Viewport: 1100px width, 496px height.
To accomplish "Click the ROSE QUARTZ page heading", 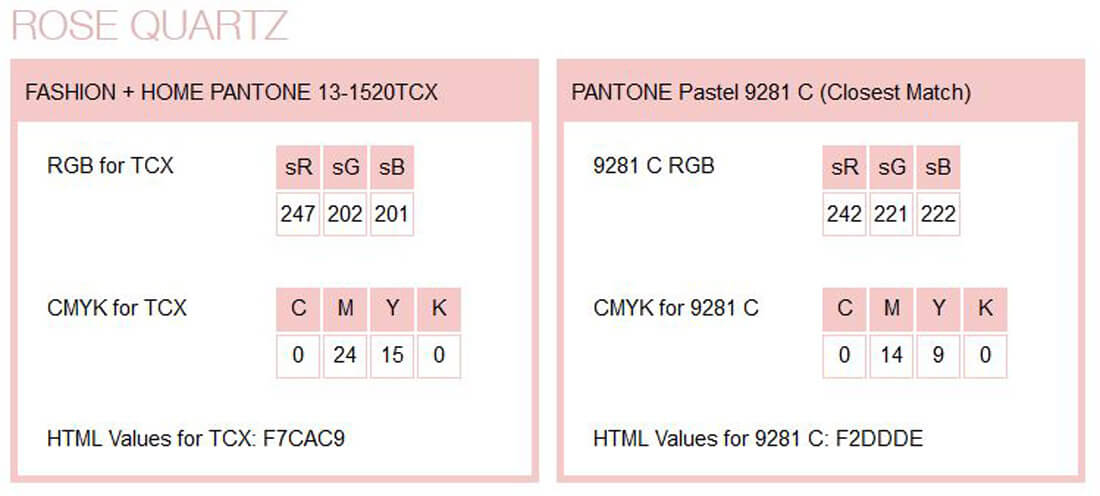I will pos(150,25).
